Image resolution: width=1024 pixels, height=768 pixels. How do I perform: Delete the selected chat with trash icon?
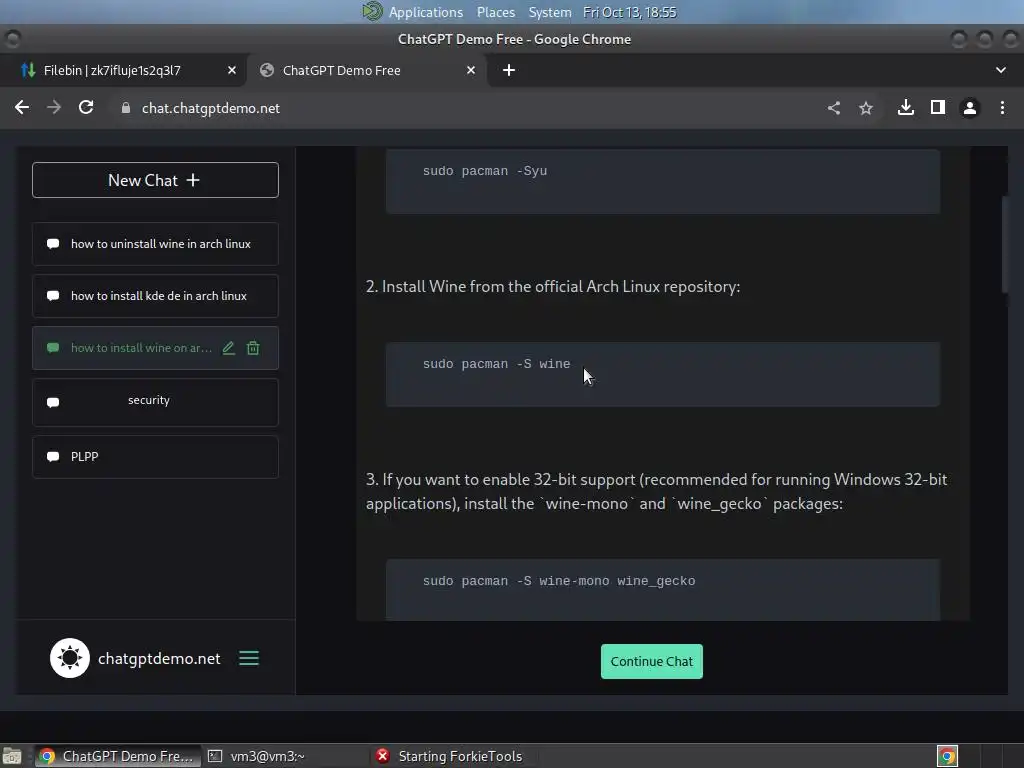tap(253, 348)
